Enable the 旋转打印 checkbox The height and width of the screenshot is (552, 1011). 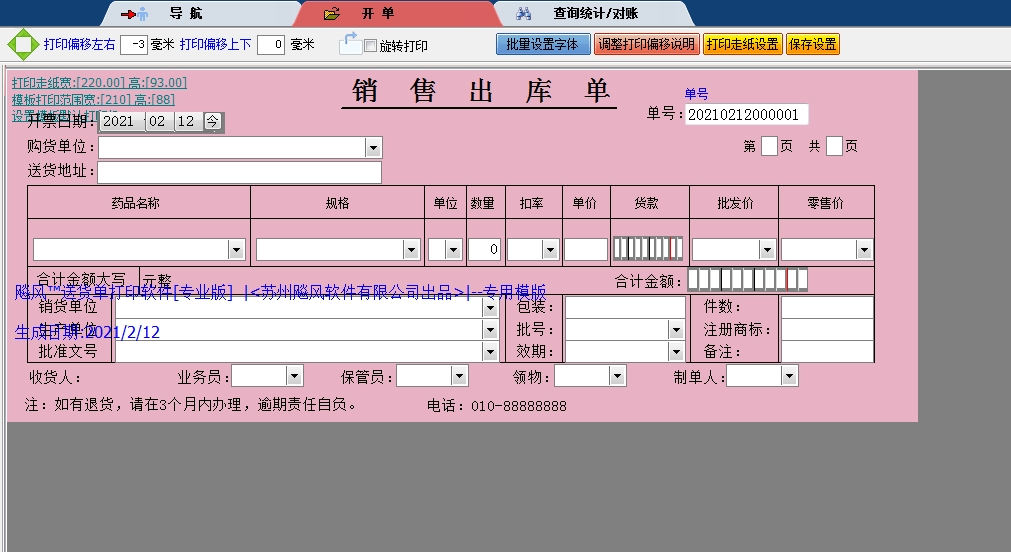coord(371,46)
